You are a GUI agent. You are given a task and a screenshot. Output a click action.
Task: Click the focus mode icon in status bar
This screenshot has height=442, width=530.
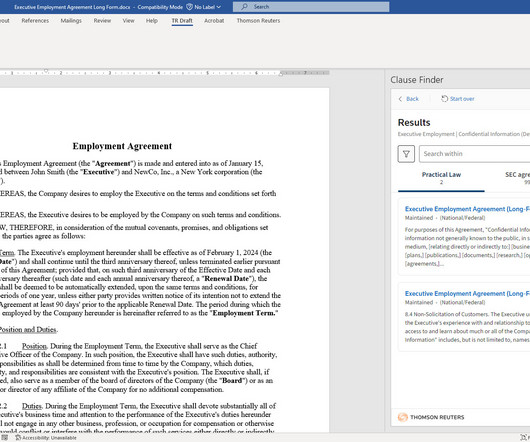point(523,437)
